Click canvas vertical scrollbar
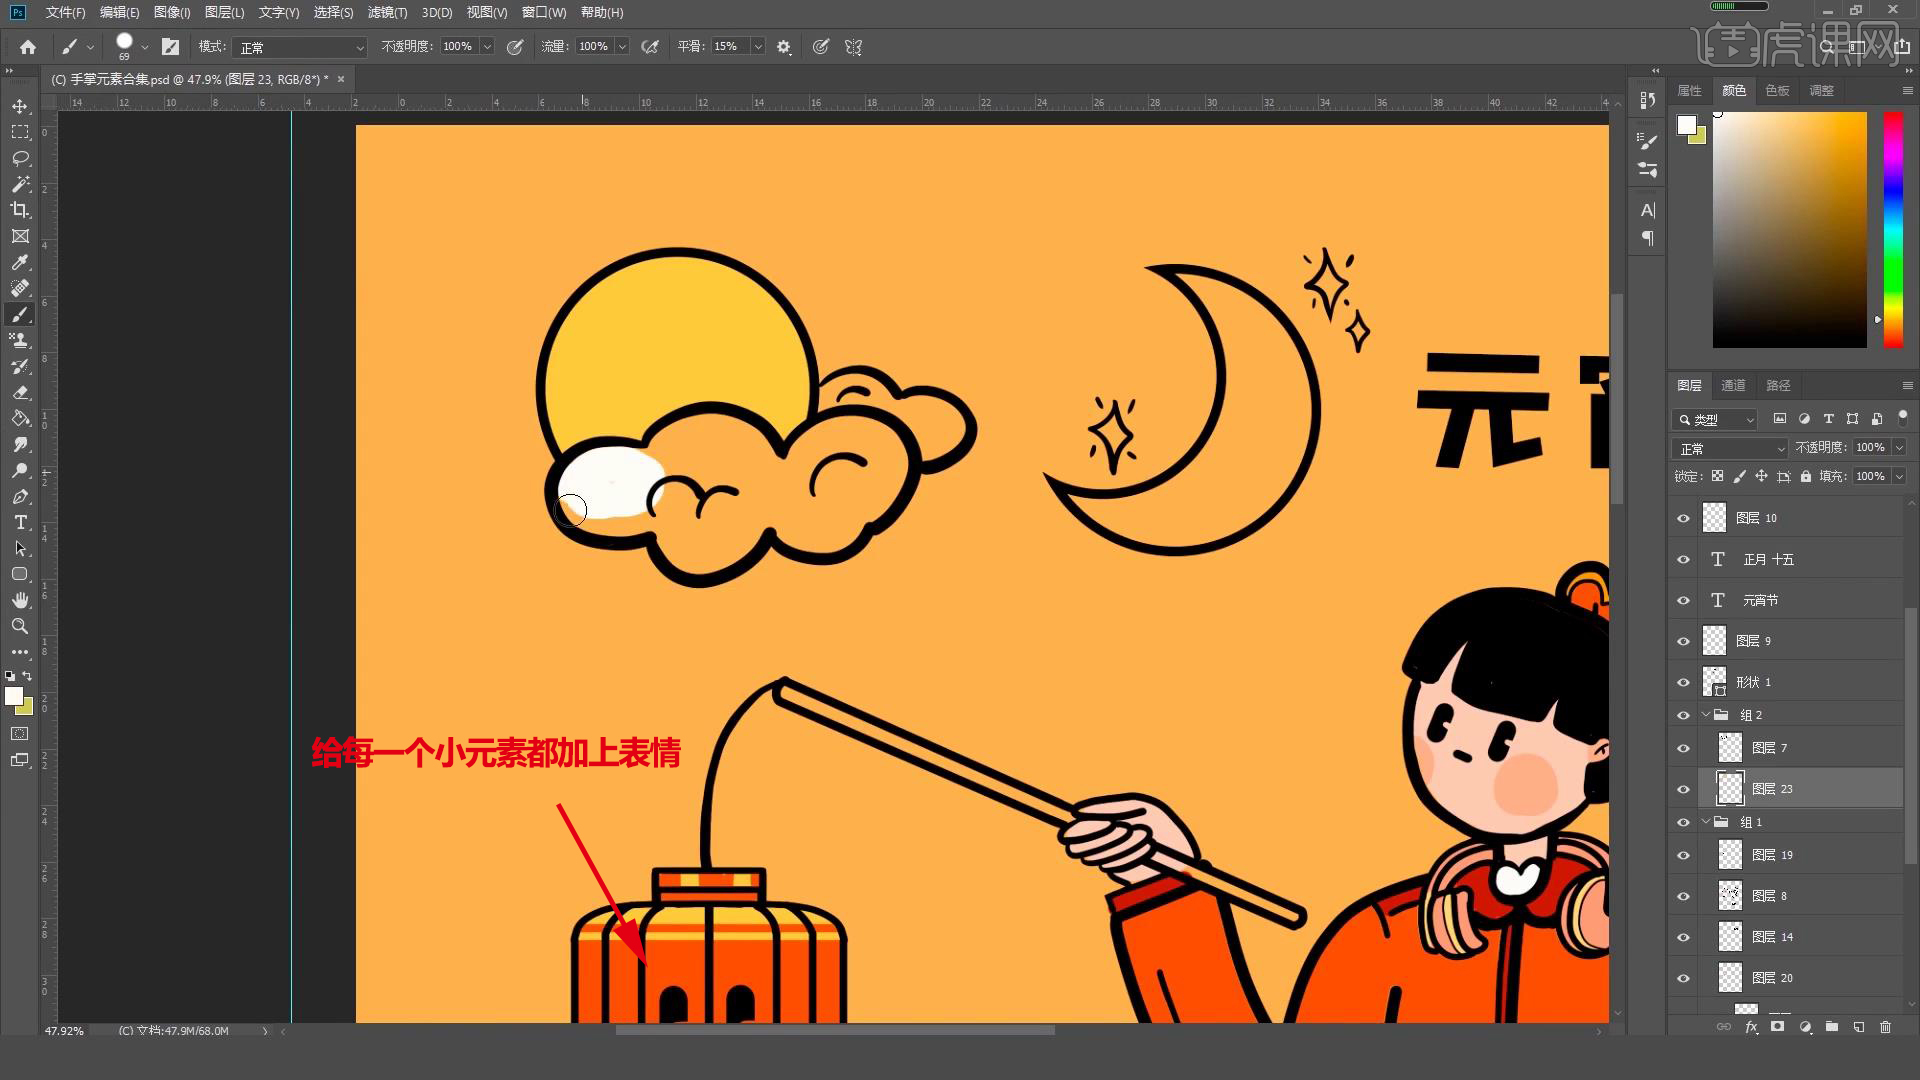1920x1080 pixels. [x=1617, y=400]
